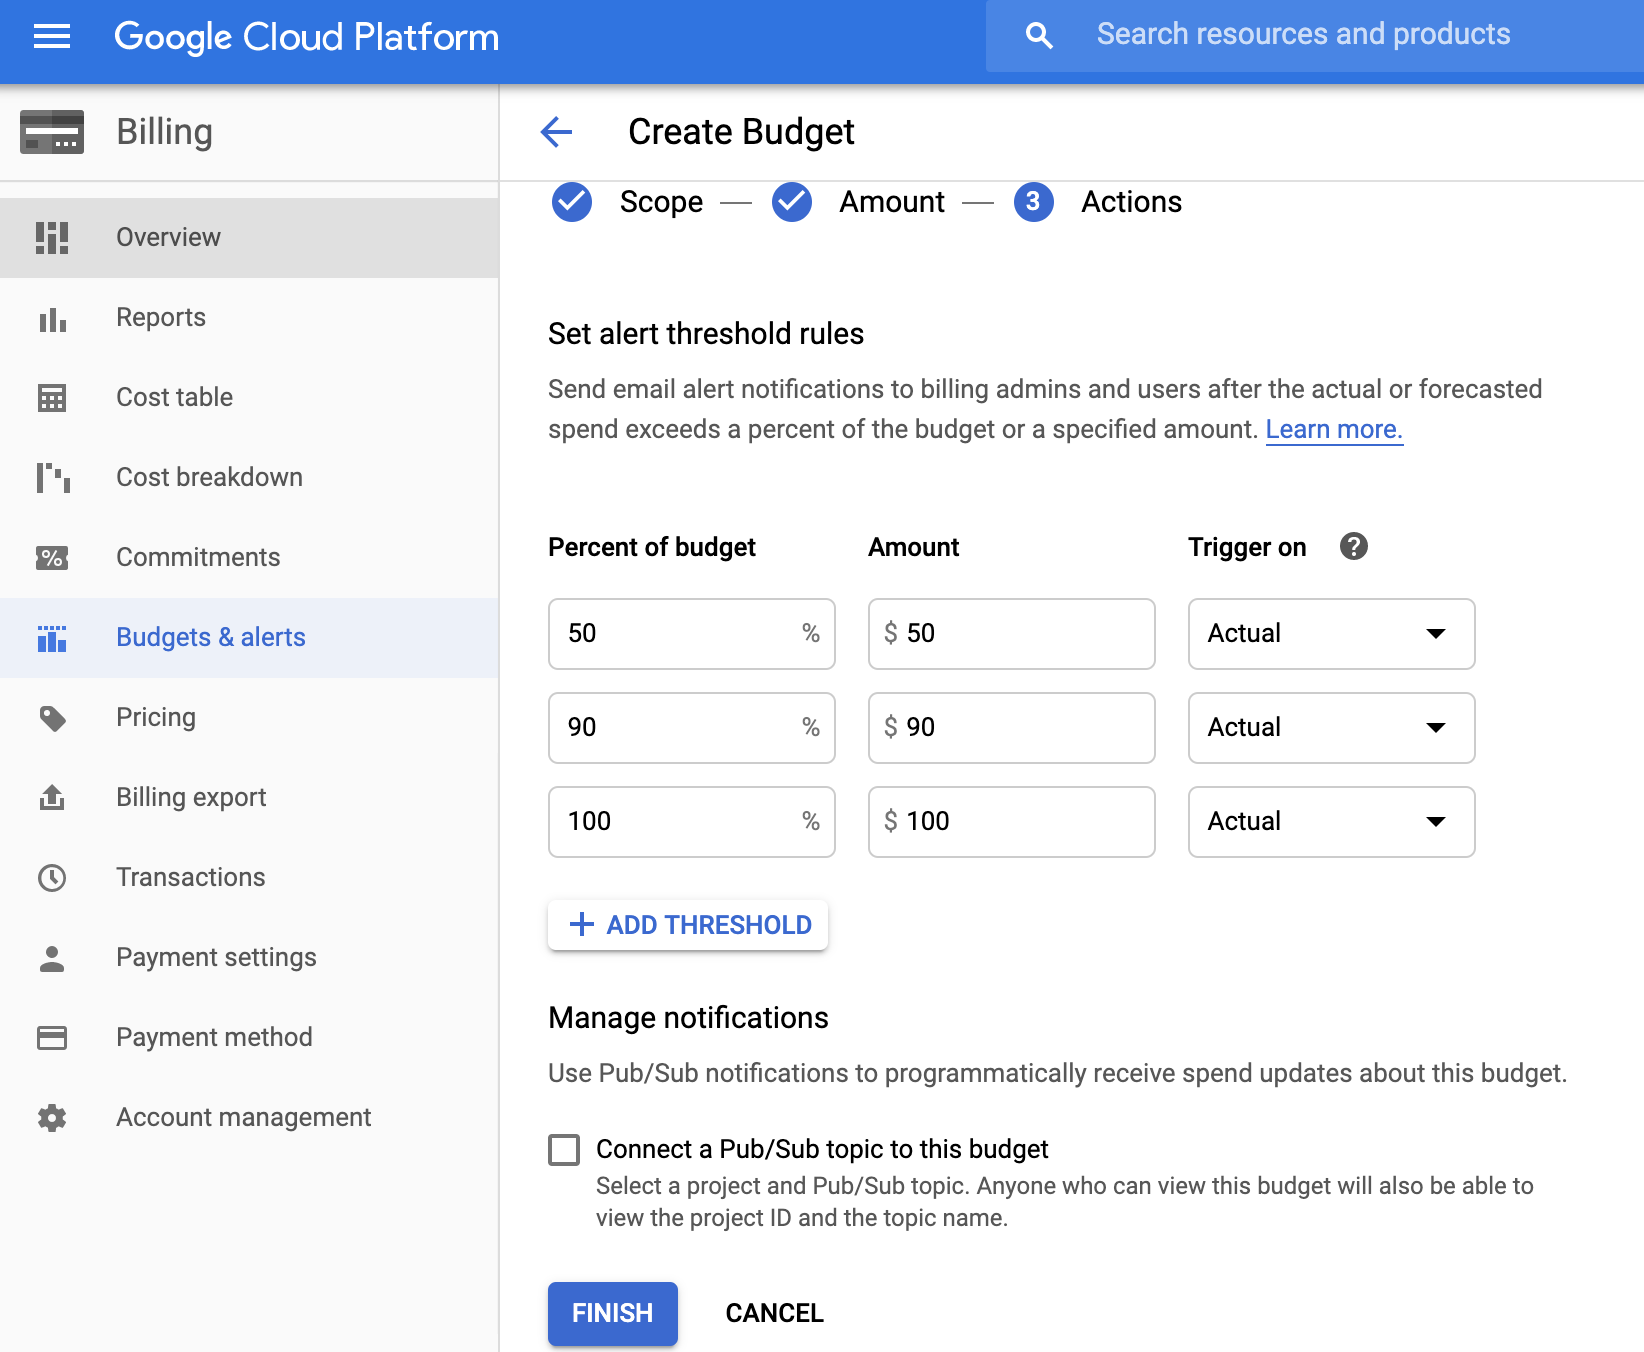Image resolution: width=1644 pixels, height=1352 pixels.
Task: Click the Trigger on help icon
Action: tap(1354, 546)
